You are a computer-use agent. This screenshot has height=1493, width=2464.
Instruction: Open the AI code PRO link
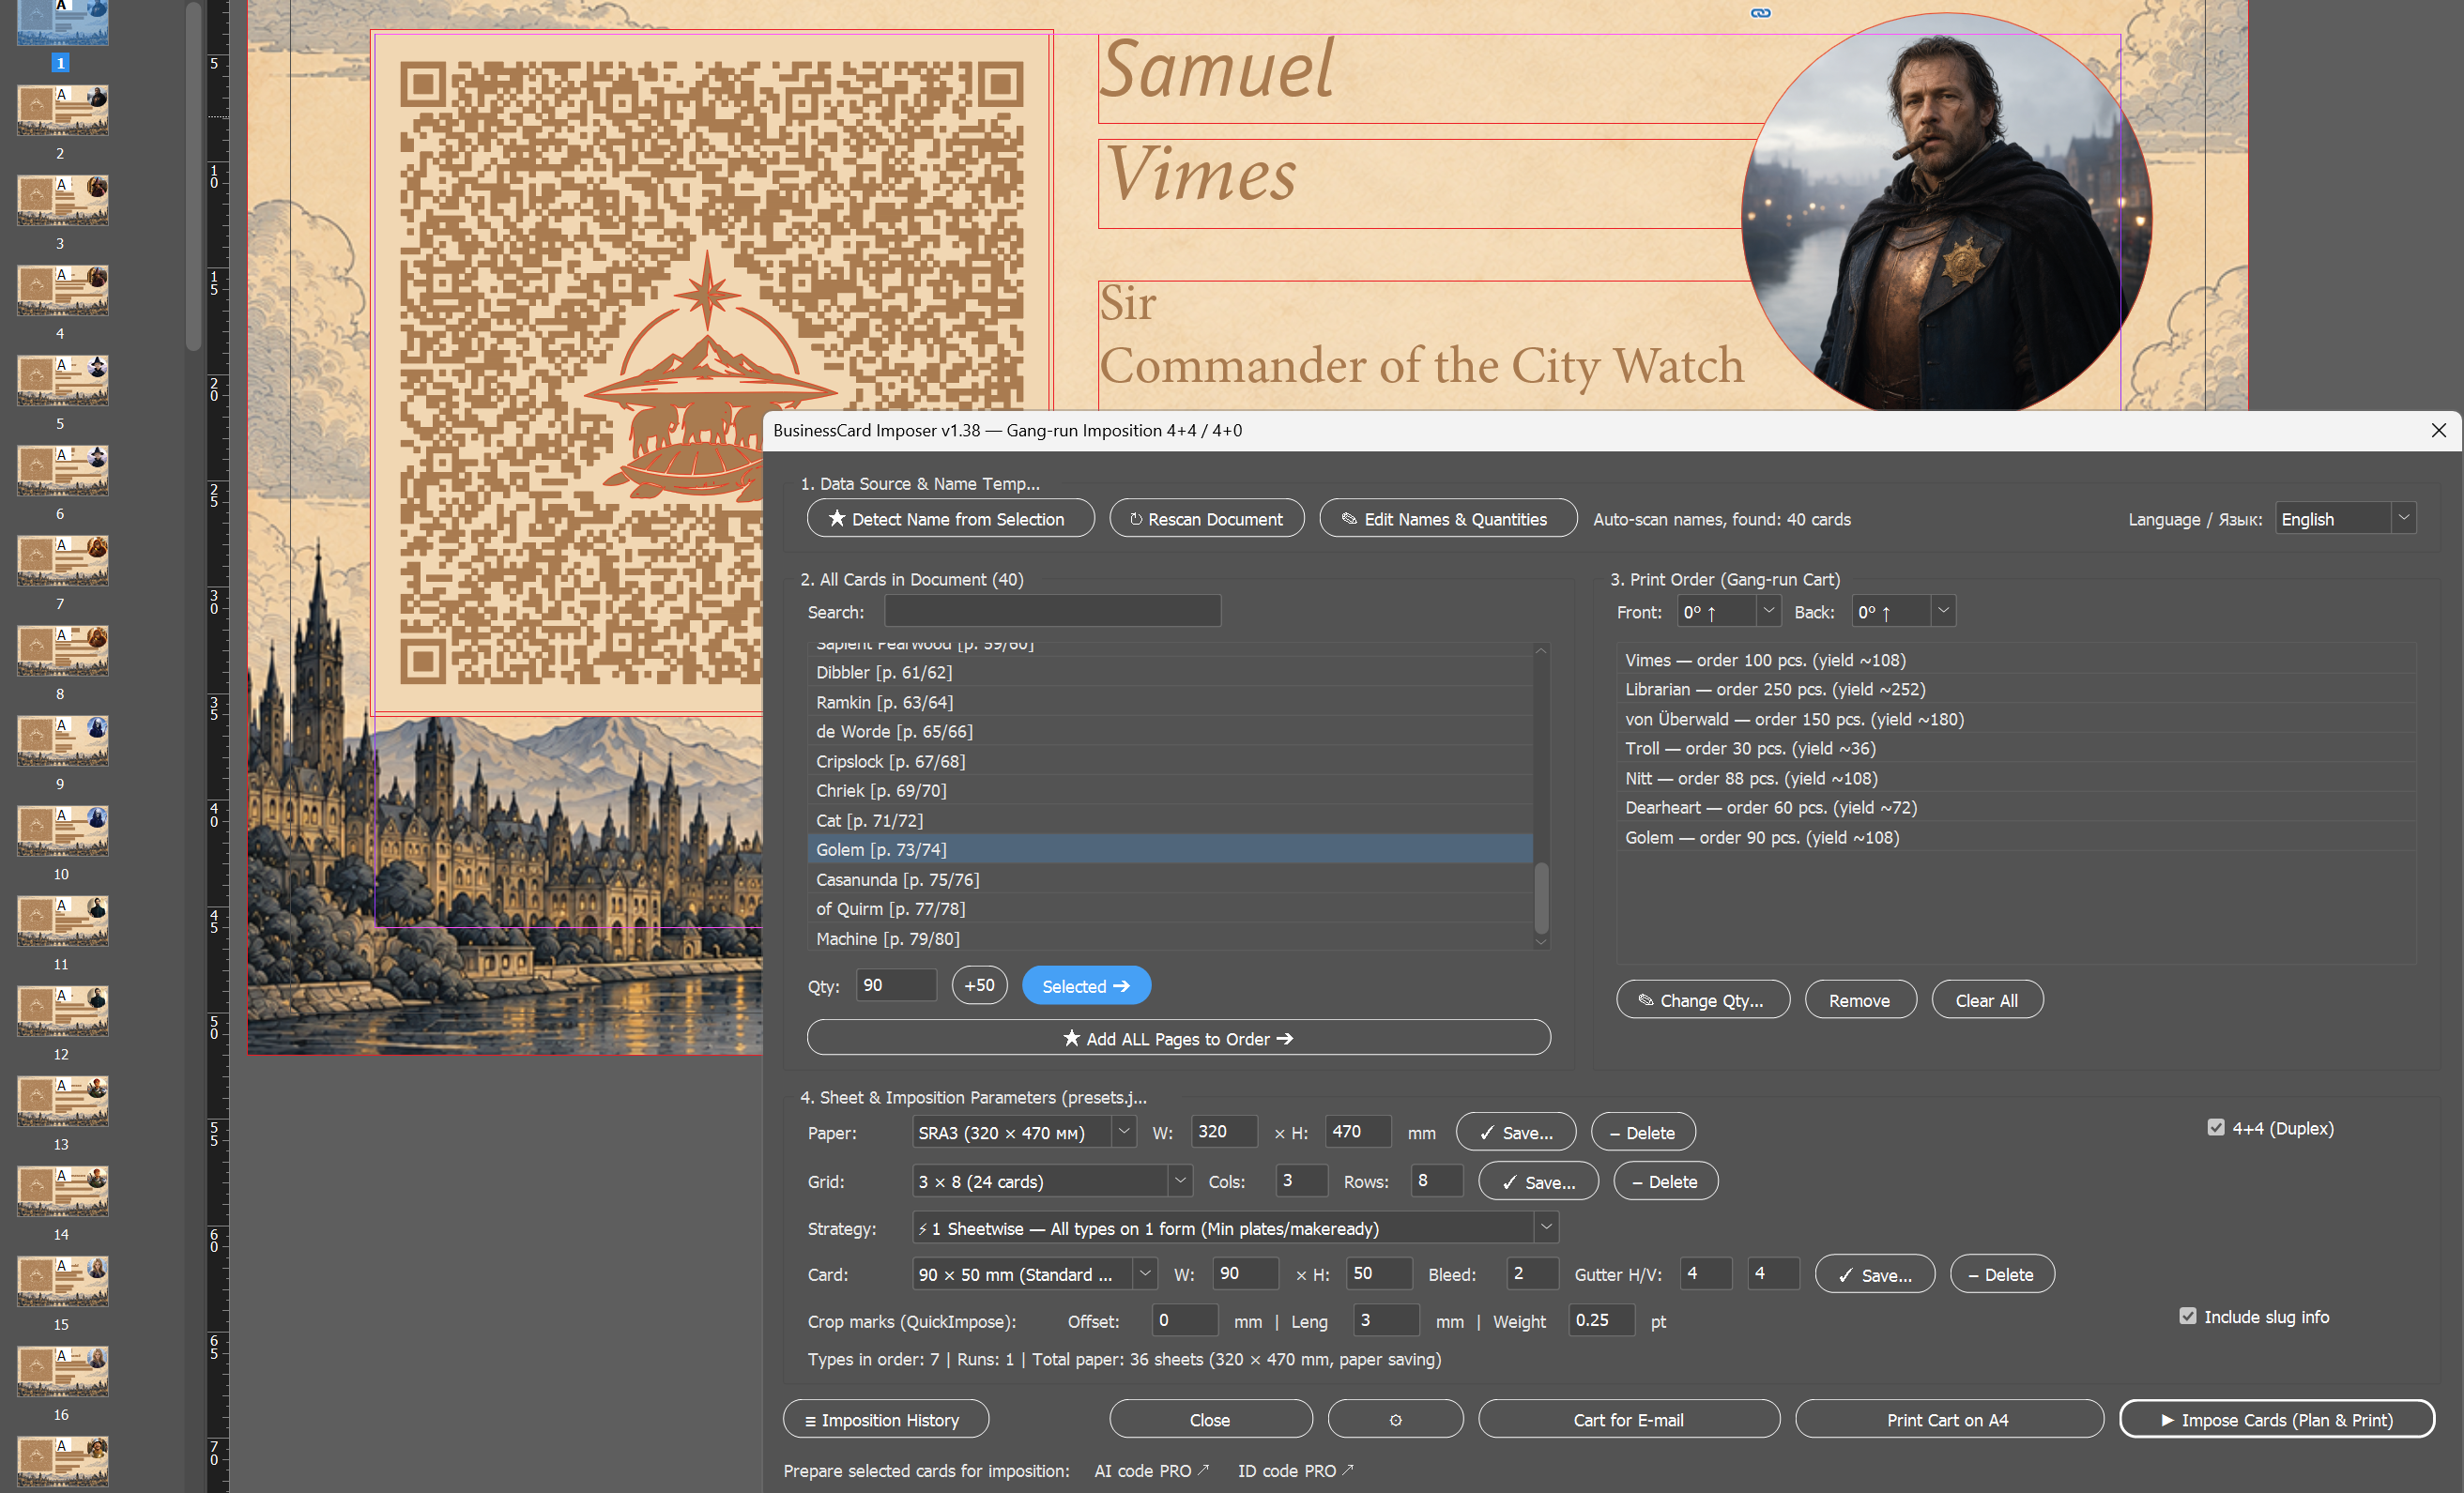pyautogui.click(x=1151, y=1470)
